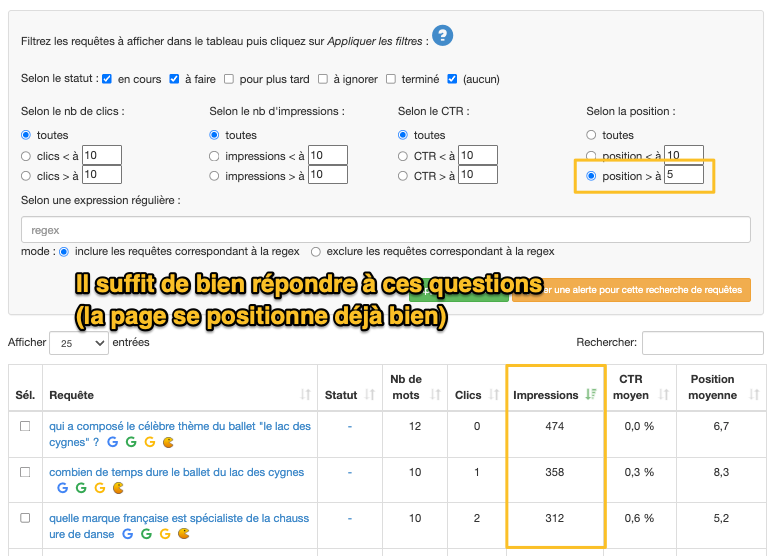Select the 'CTR < à' radio button
The image size is (775, 556).
click(403, 156)
